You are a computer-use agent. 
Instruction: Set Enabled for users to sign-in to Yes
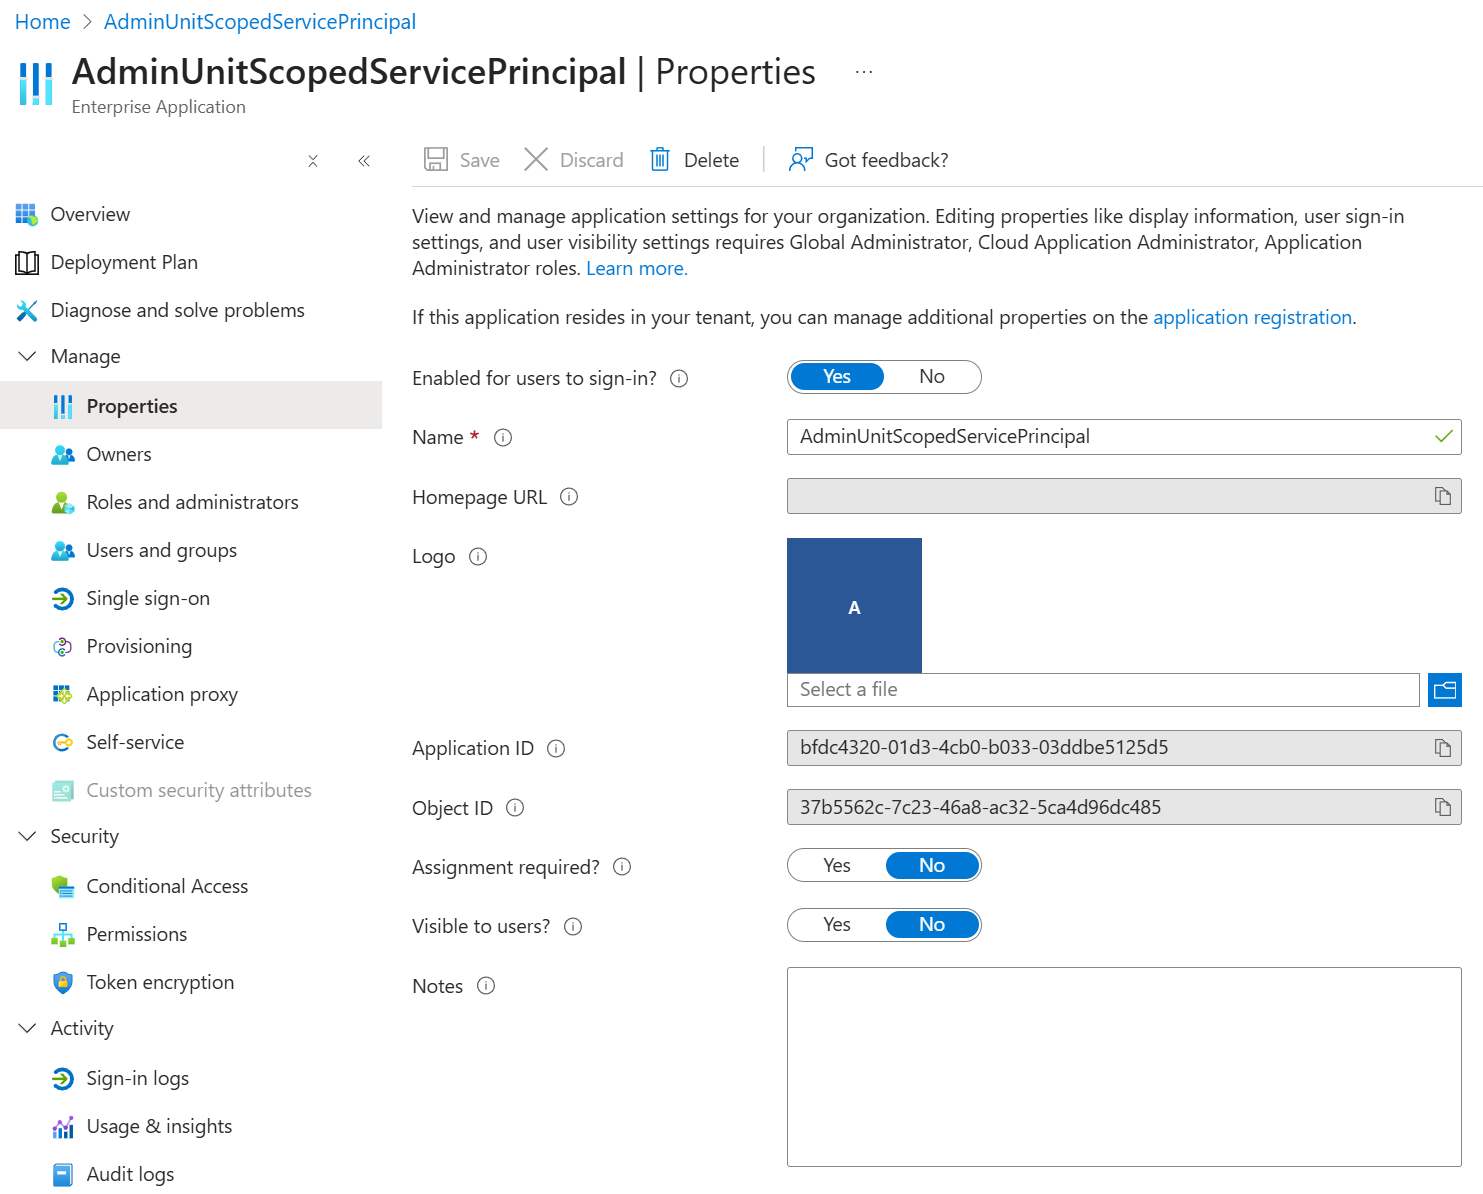(x=837, y=377)
